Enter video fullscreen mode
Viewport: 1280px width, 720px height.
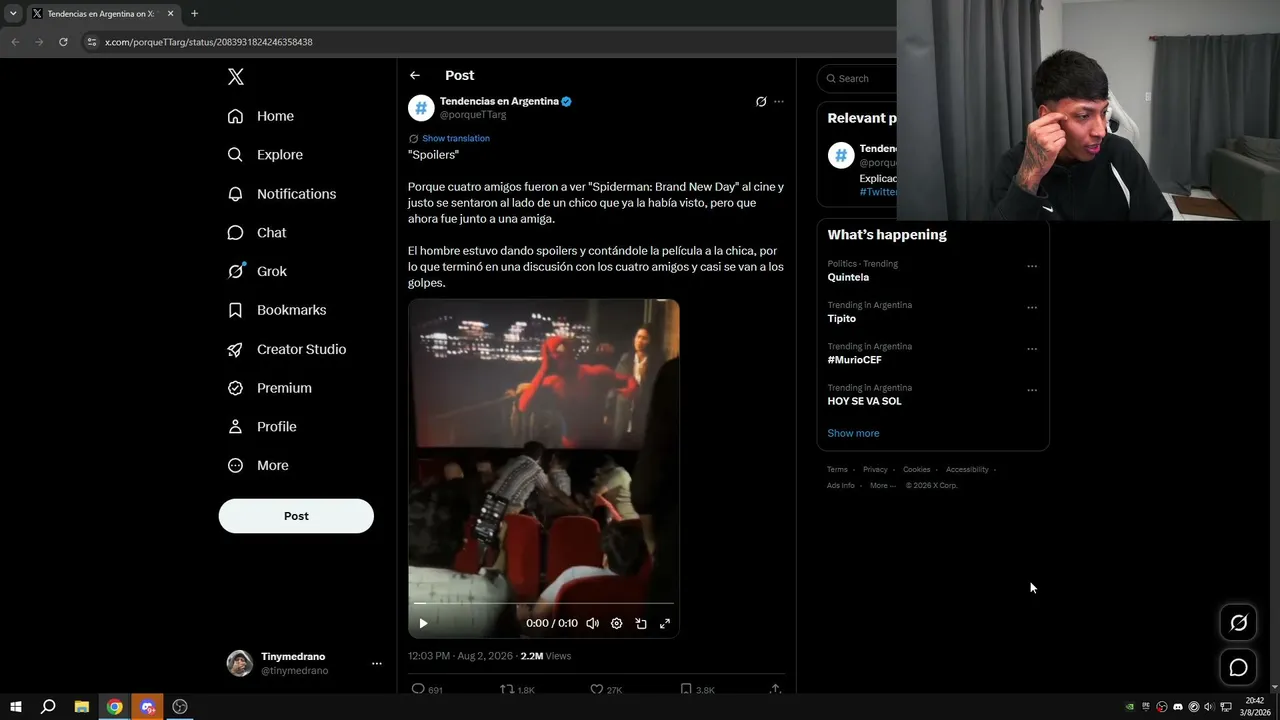tap(665, 623)
